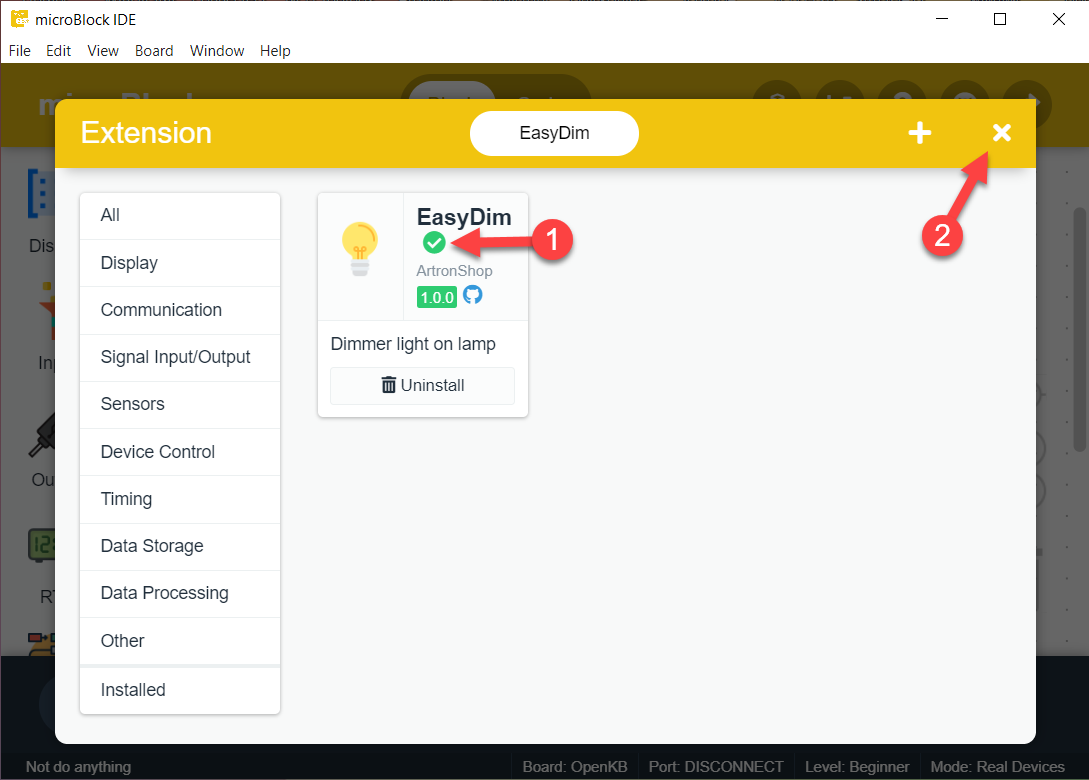This screenshot has height=780, width=1089.
Task: Select the Timing category
Action: pos(180,499)
